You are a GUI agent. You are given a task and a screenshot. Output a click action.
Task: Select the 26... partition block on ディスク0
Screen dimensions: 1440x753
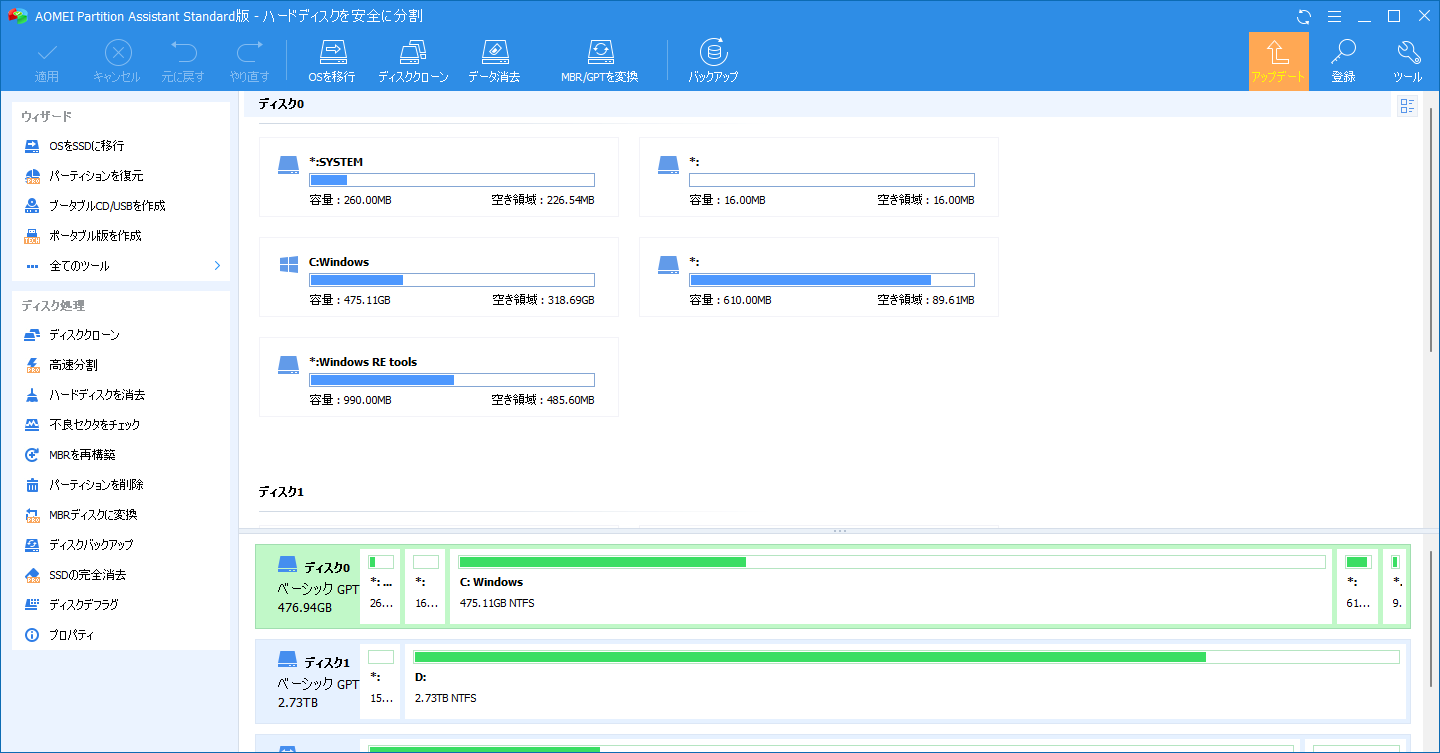tap(381, 586)
